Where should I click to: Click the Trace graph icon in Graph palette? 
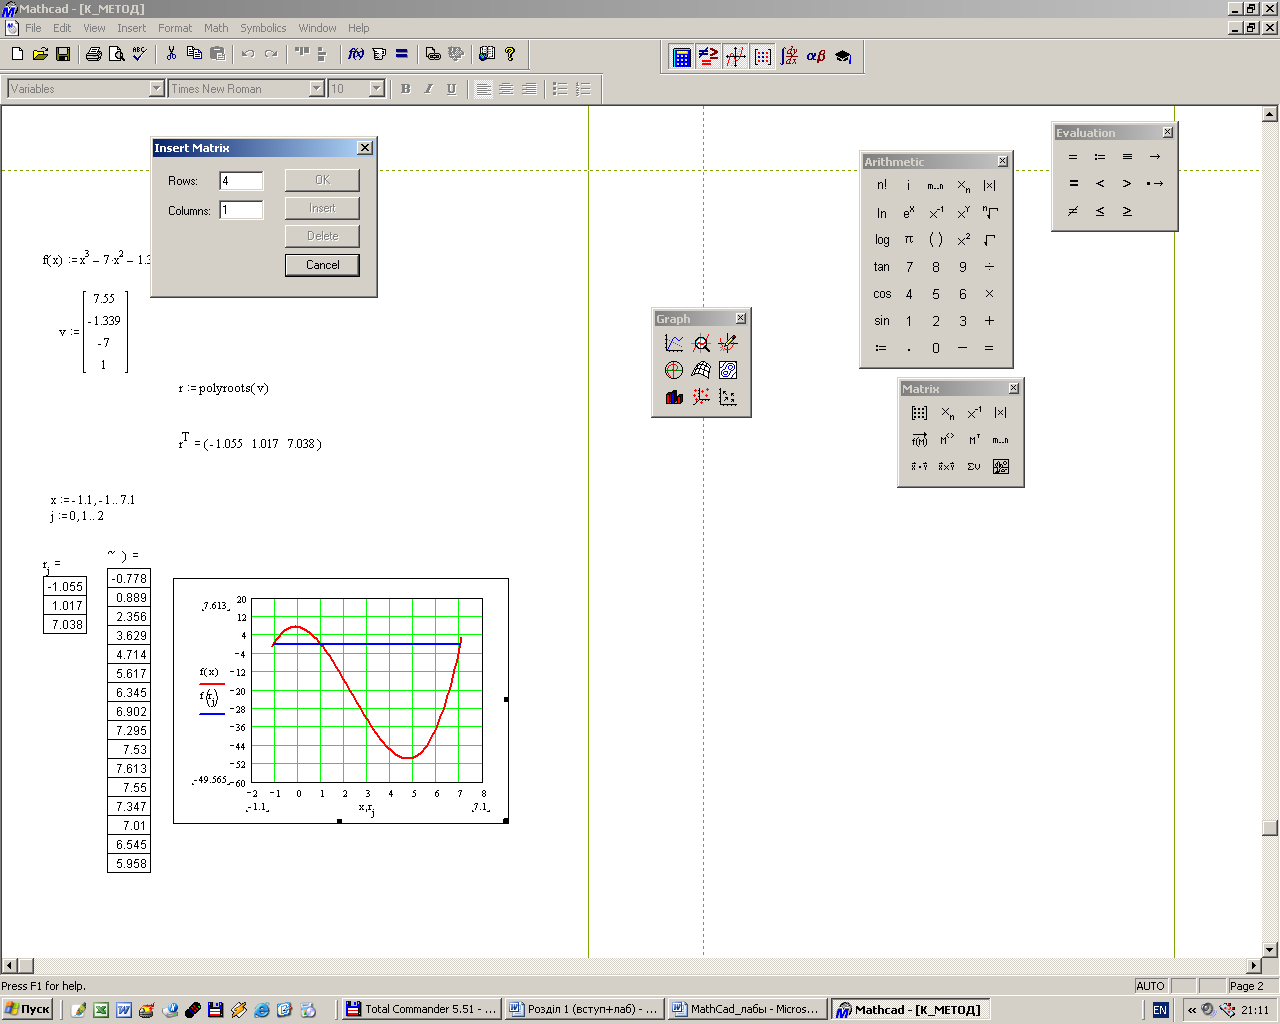(728, 343)
